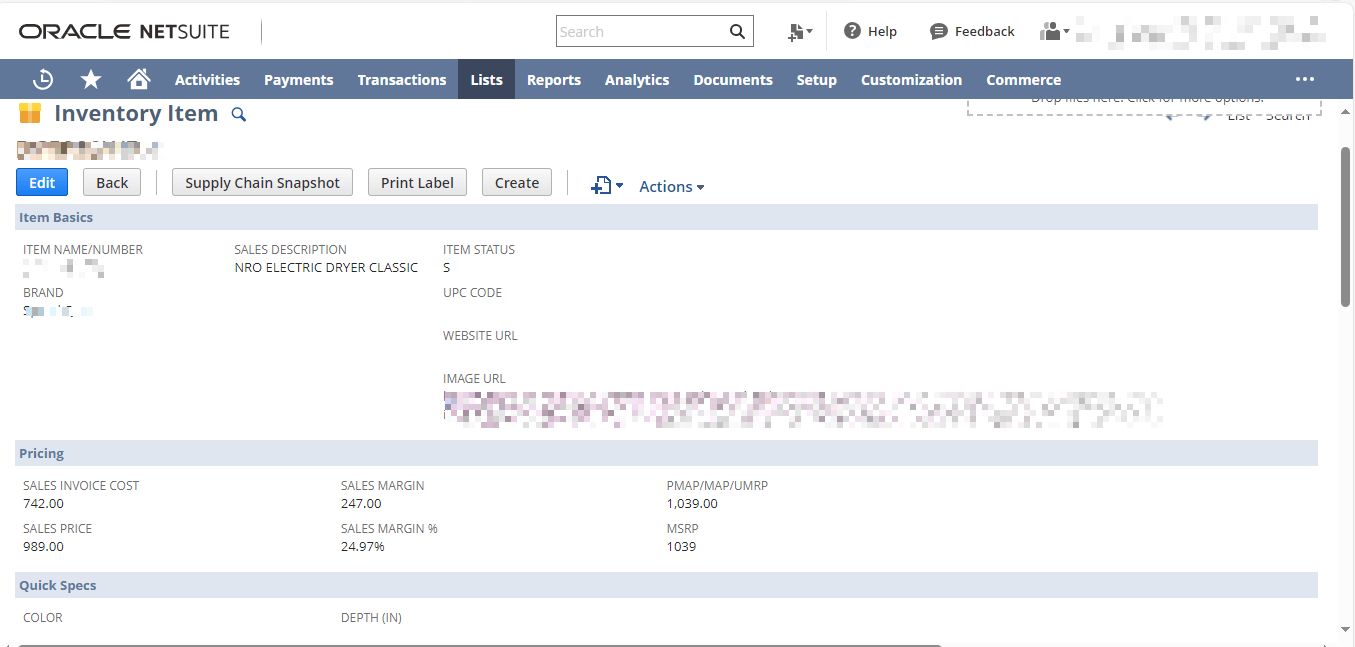Open the Payments menu
The image size is (1355, 647).
[x=299, y=80]
